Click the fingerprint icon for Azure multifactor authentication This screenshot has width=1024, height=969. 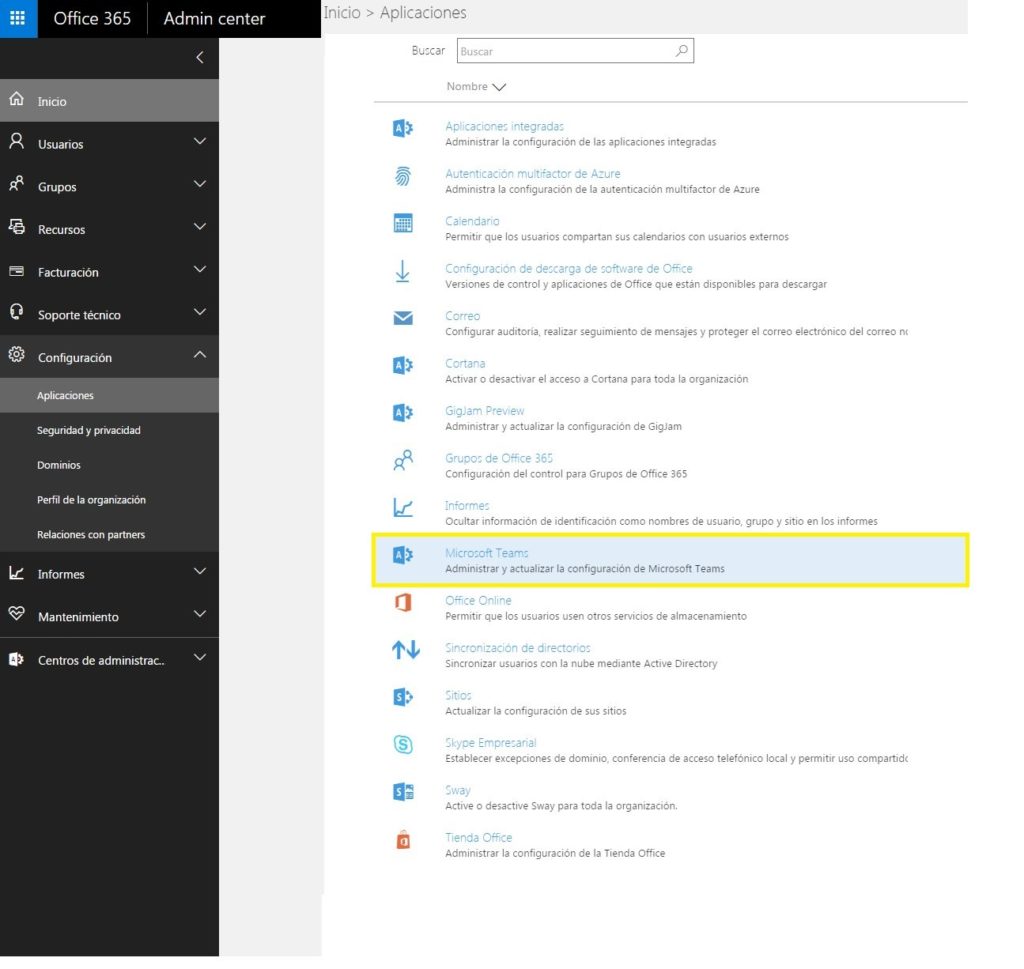[x=403, y=176]
